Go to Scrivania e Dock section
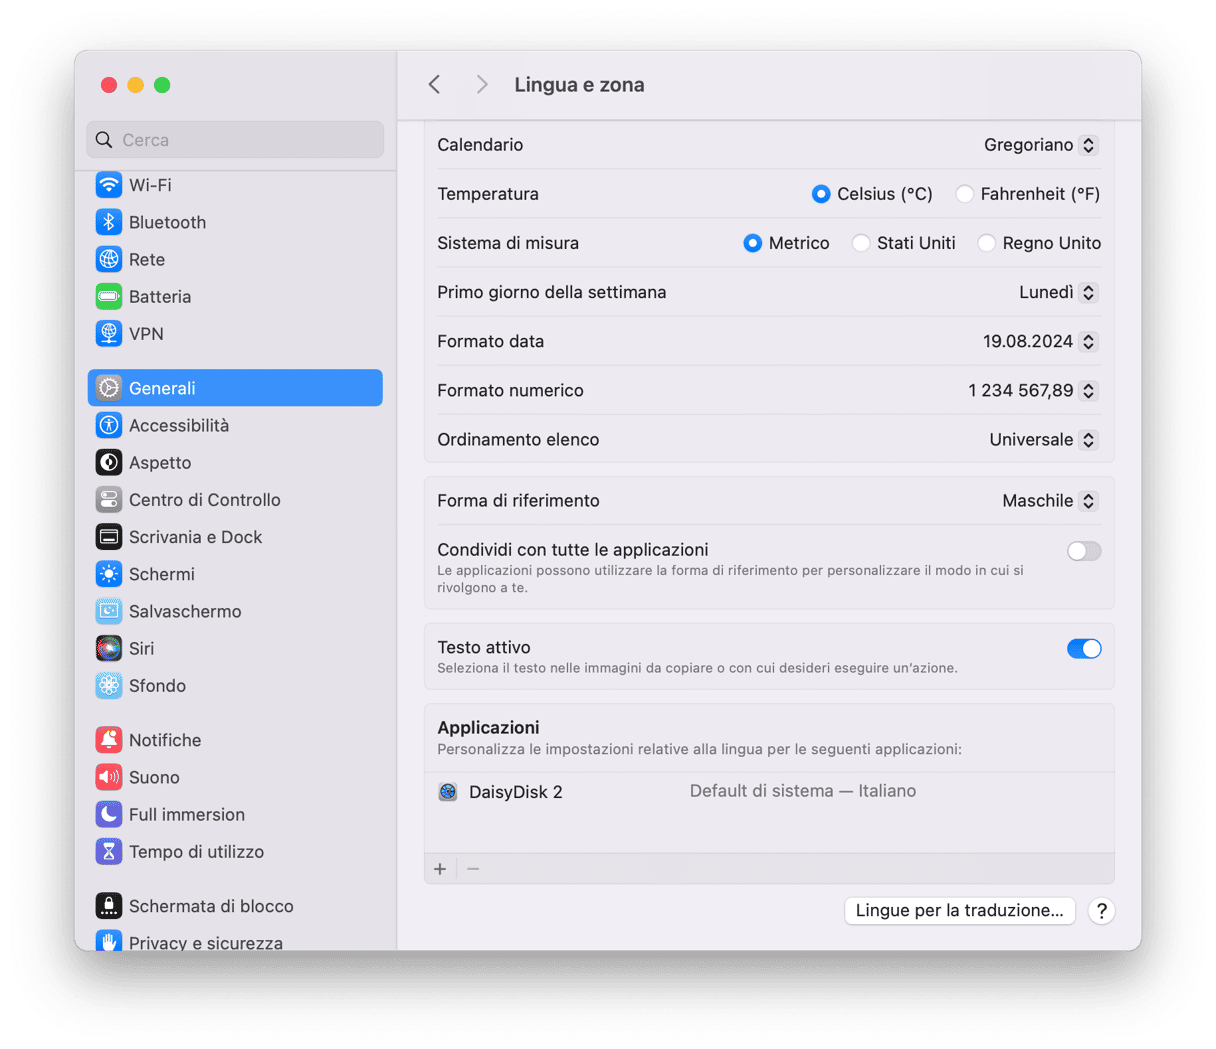 pos(195,537)
